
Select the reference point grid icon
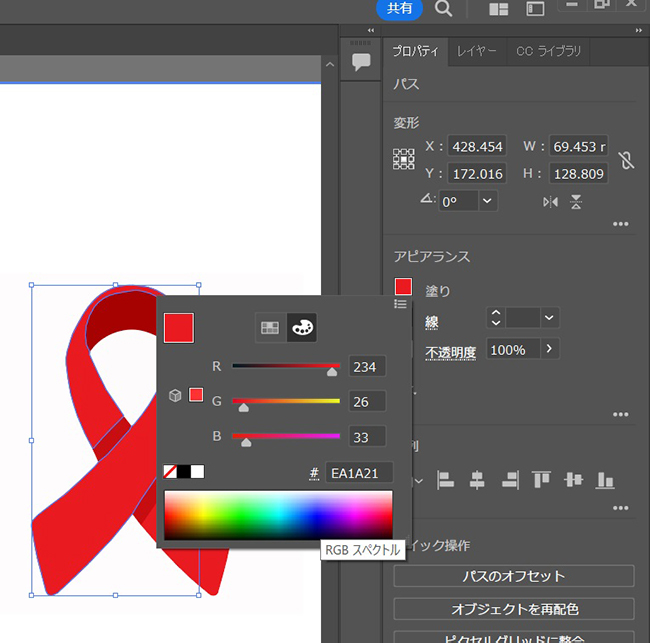403,159
